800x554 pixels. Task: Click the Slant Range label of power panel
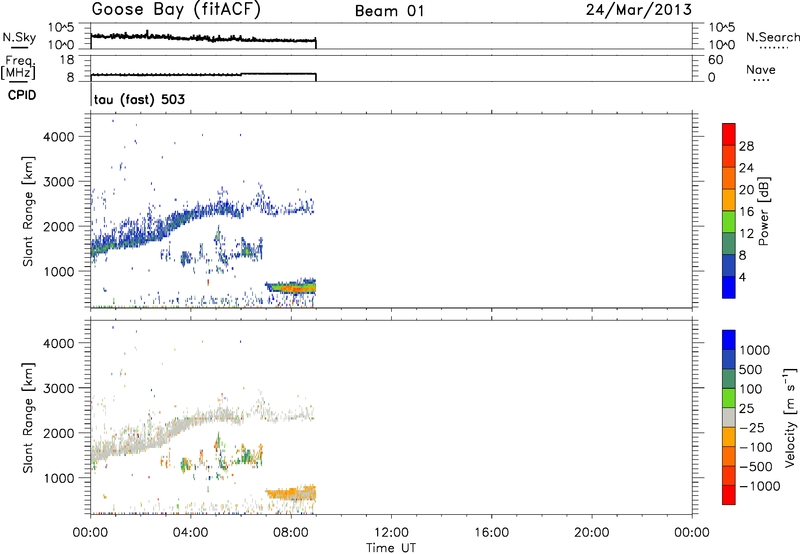(x=28, y=211)
